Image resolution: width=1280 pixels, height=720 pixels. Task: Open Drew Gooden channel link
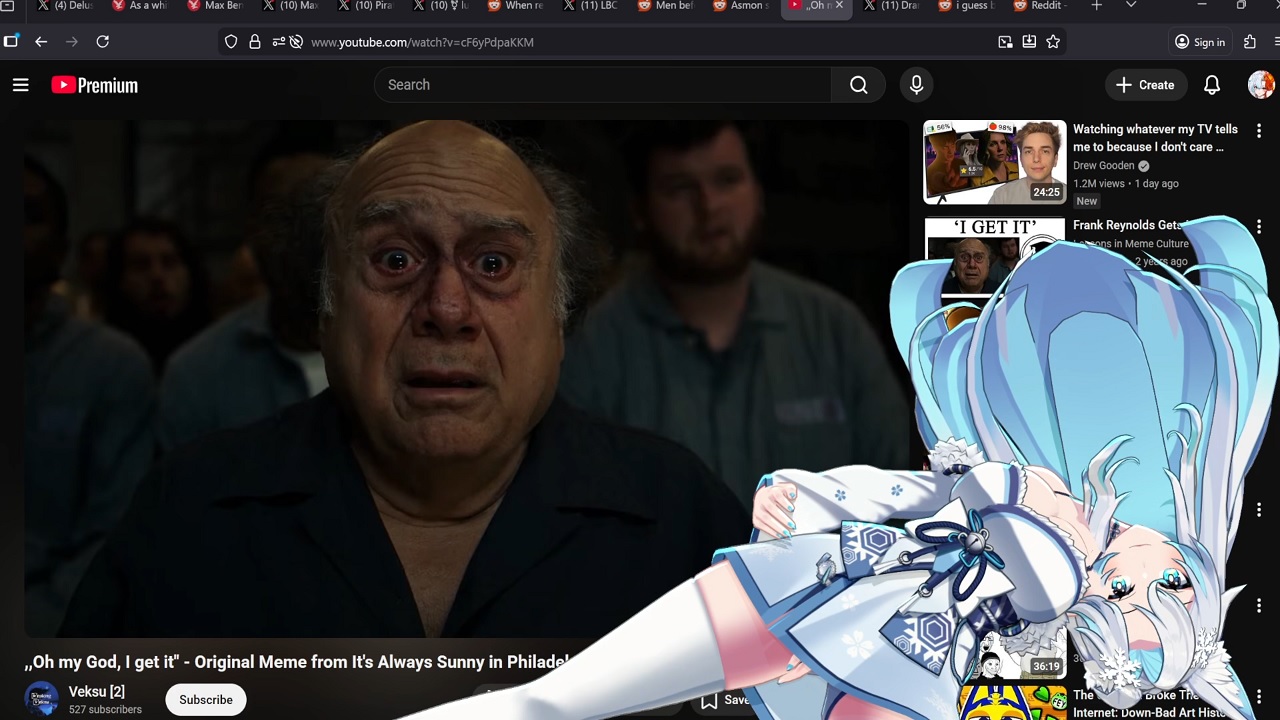1104,166
